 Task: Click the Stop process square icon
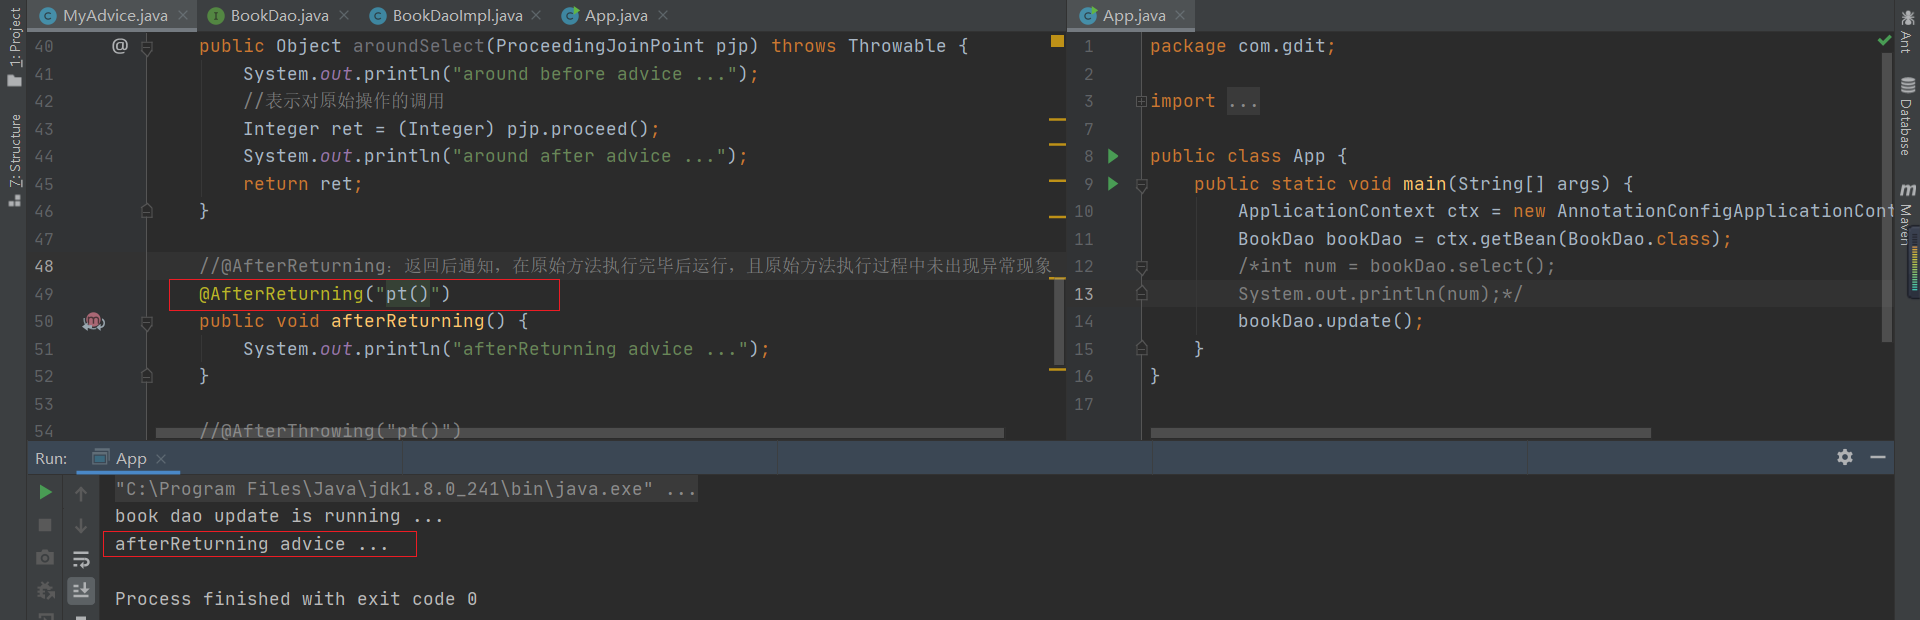(x=45, y=525)
